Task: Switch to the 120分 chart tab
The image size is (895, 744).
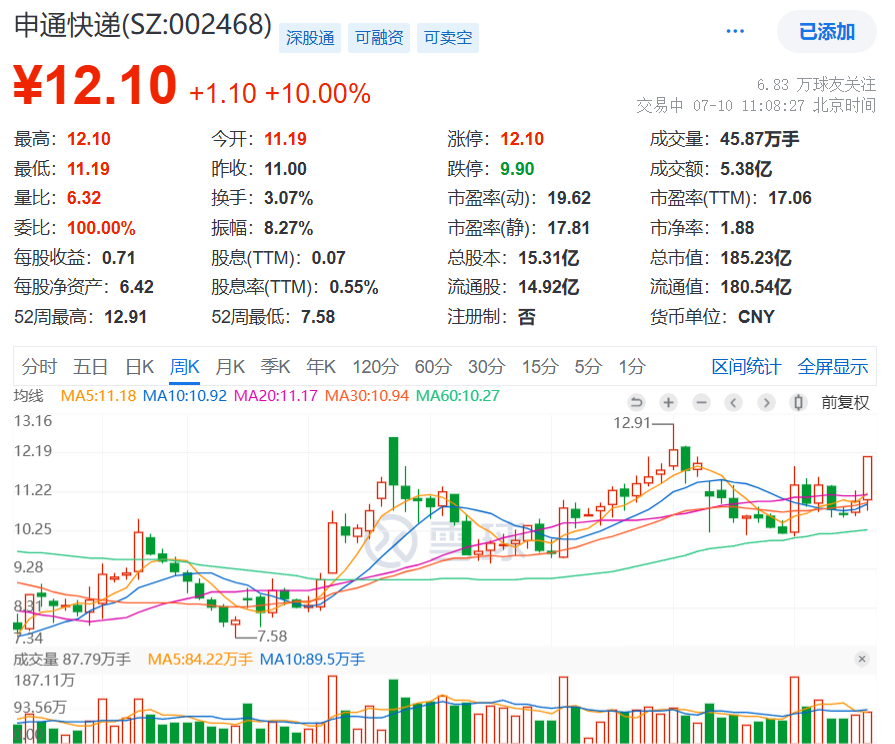Action: pos(375,367)
